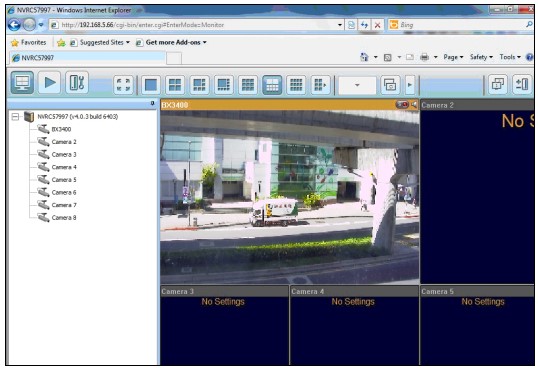
Task: Click the Add to Favorites bar icon
Action: coord(61,43)
